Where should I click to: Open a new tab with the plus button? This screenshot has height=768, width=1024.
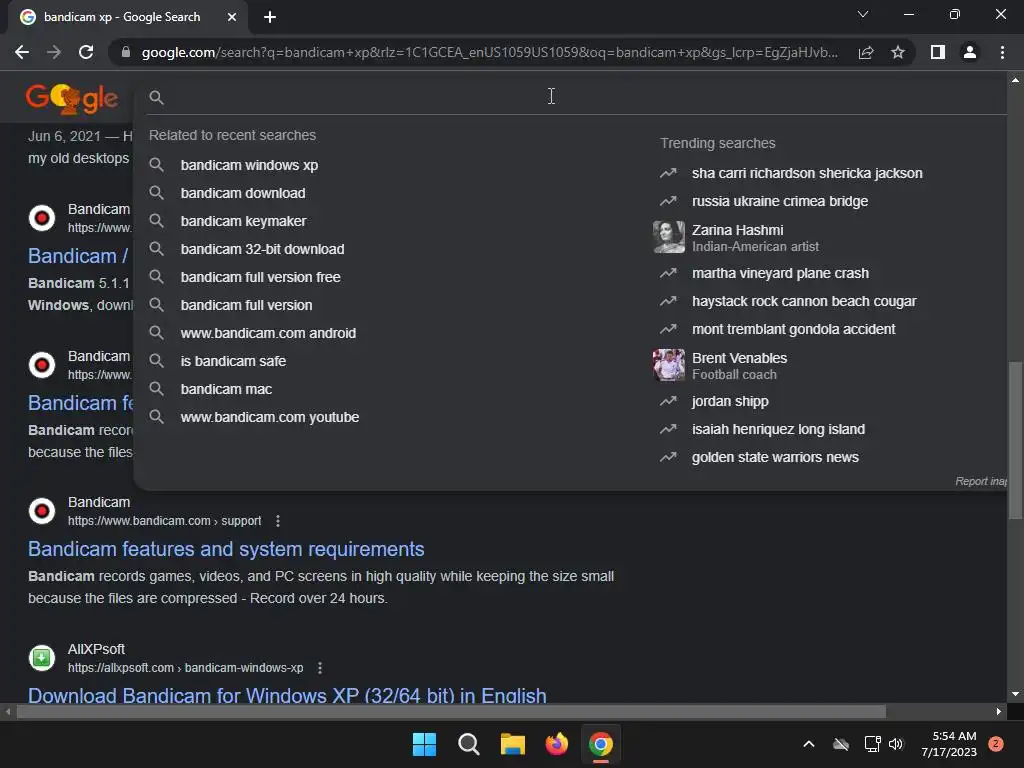pyautogui.click(x=270, y=17)
